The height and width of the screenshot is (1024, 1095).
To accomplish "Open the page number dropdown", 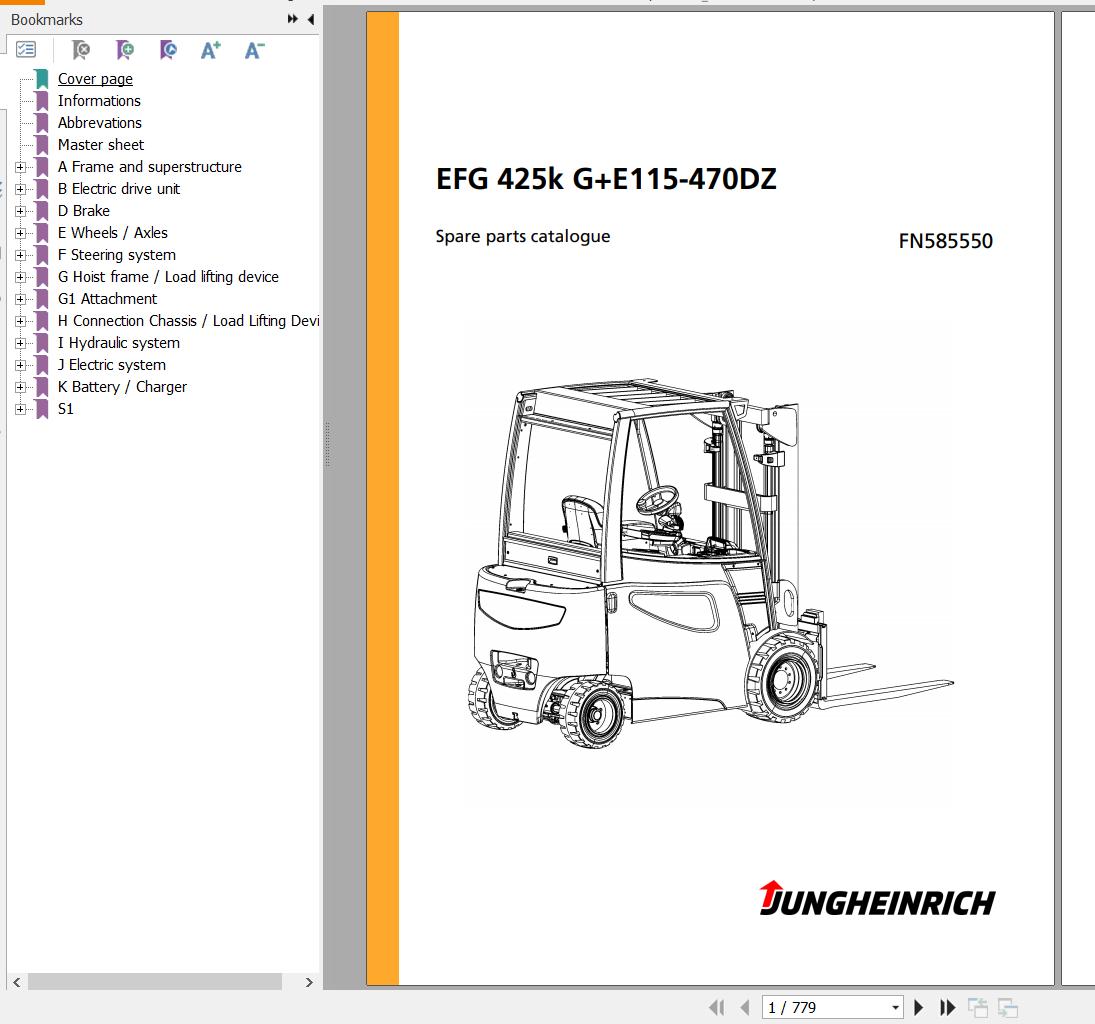I will (895, 1007).
